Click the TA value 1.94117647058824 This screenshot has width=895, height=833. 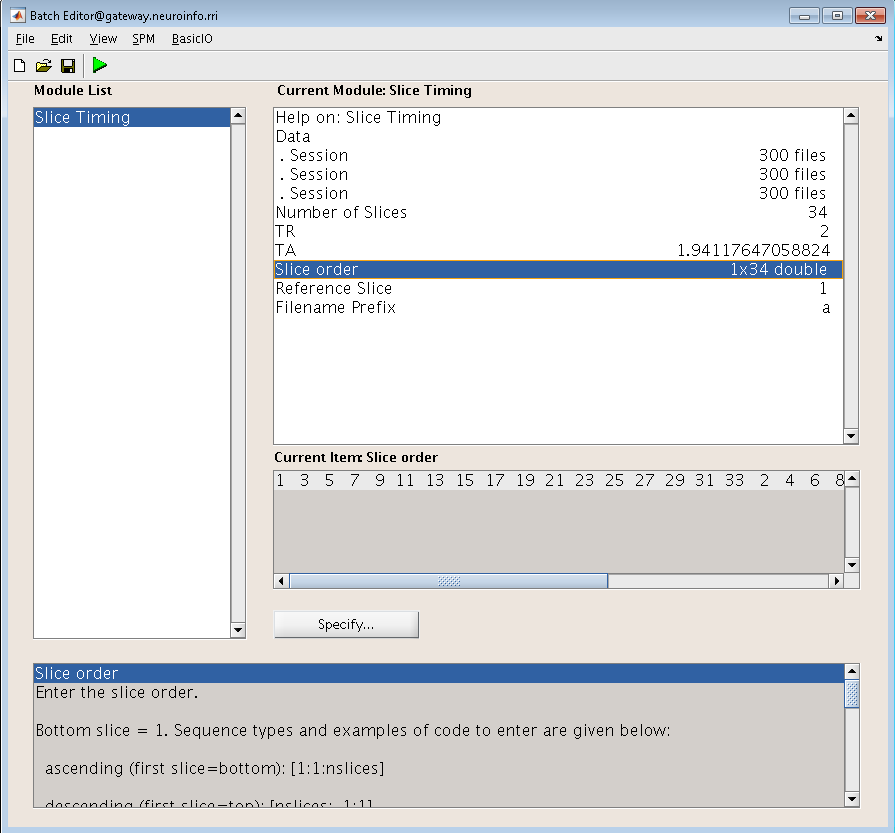pos(753,250)
